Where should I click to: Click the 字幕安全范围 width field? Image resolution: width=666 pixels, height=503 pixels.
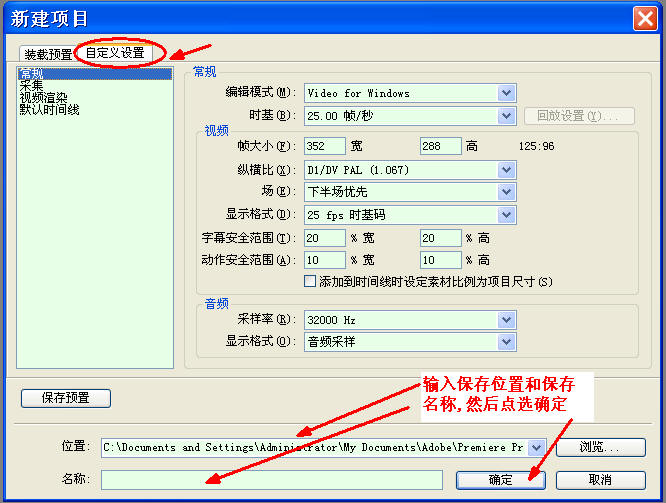(325, 238)
